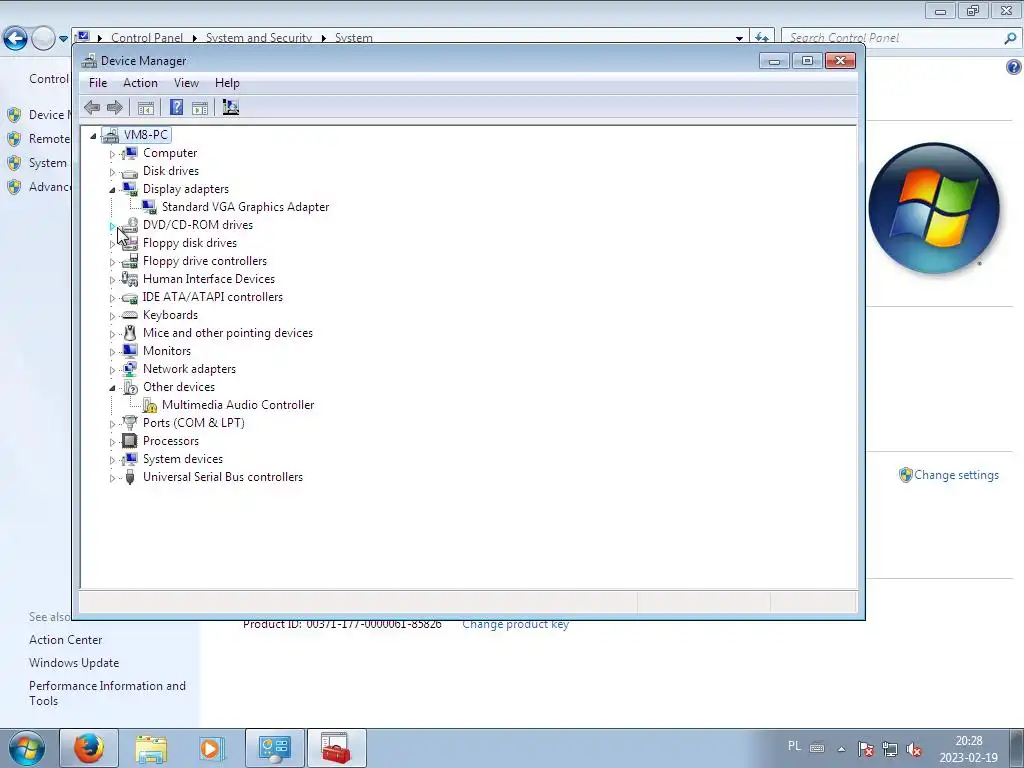Show hidden tray icons arrow
The width and height of the screenshot is (1024, 768).
pyautogui.click(x=842, y=749)
